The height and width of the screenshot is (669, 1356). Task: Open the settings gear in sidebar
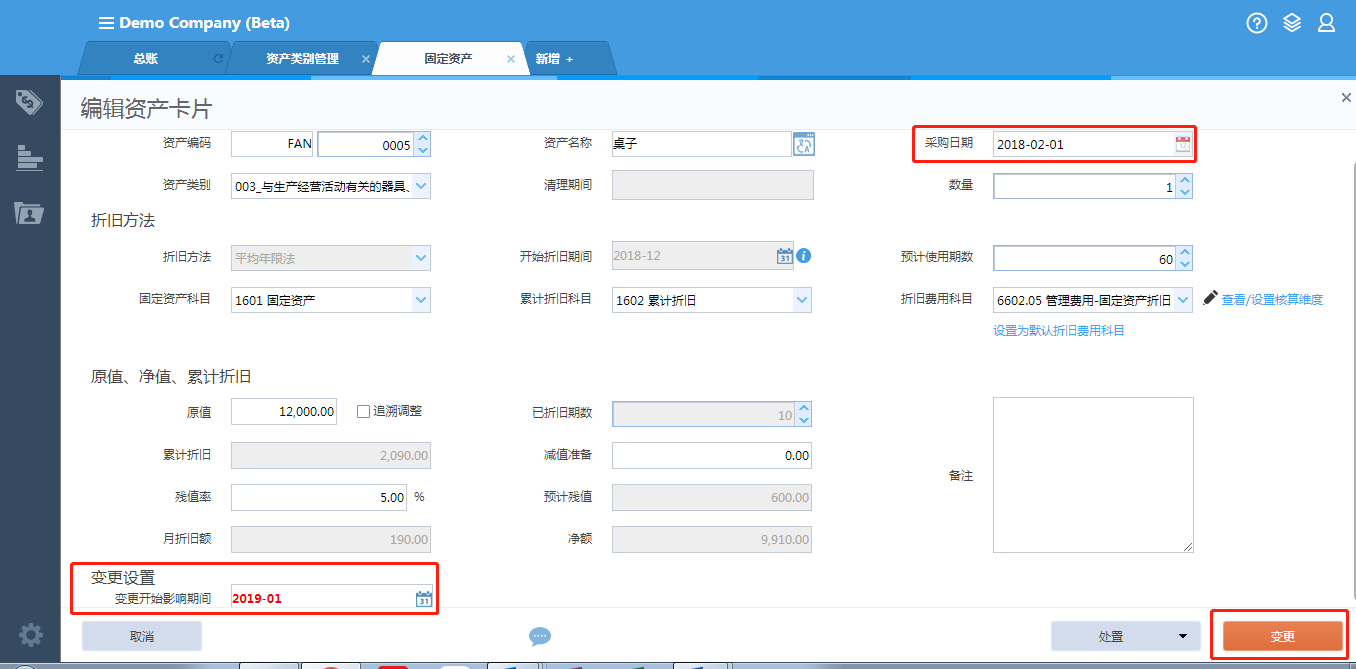[x=30, y=634]
